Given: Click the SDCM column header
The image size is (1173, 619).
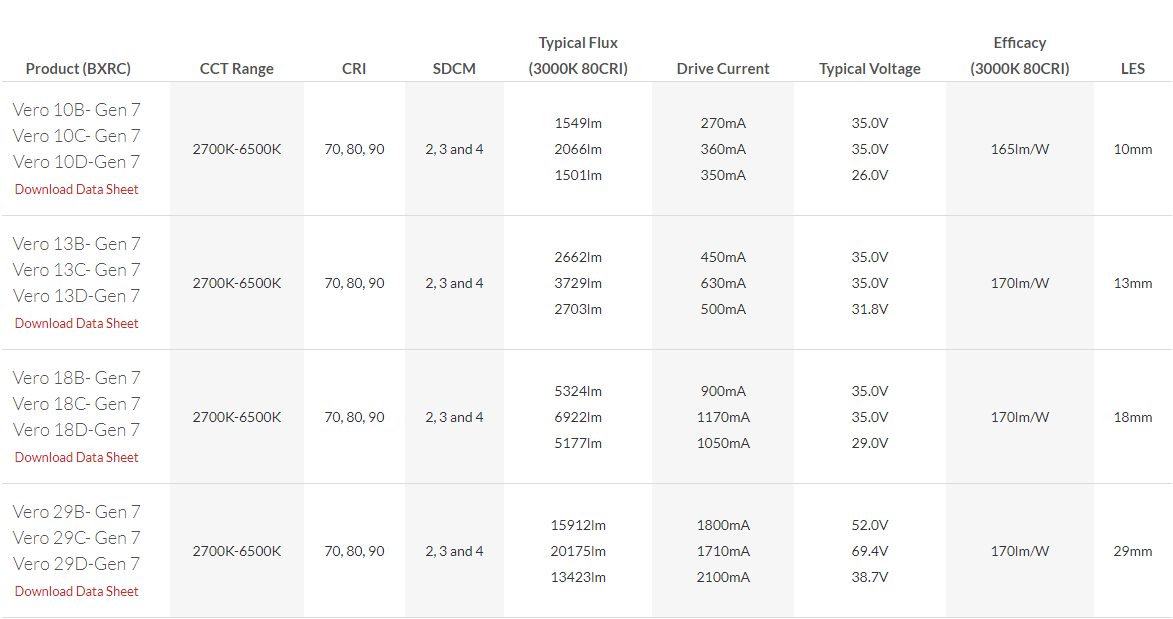Looking at the screenshot, I should pyautogui.click(x=454, y=69).
